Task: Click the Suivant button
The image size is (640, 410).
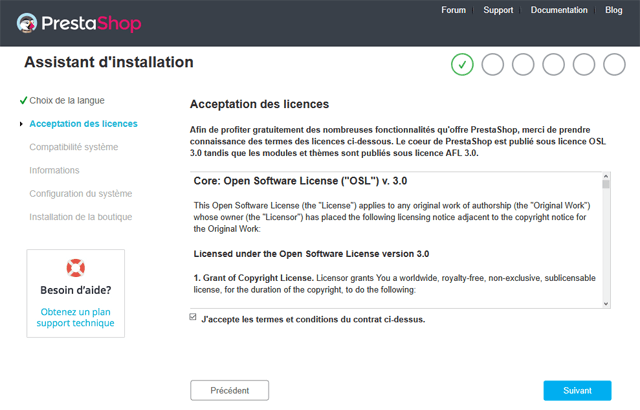Action: coord(577,390)
